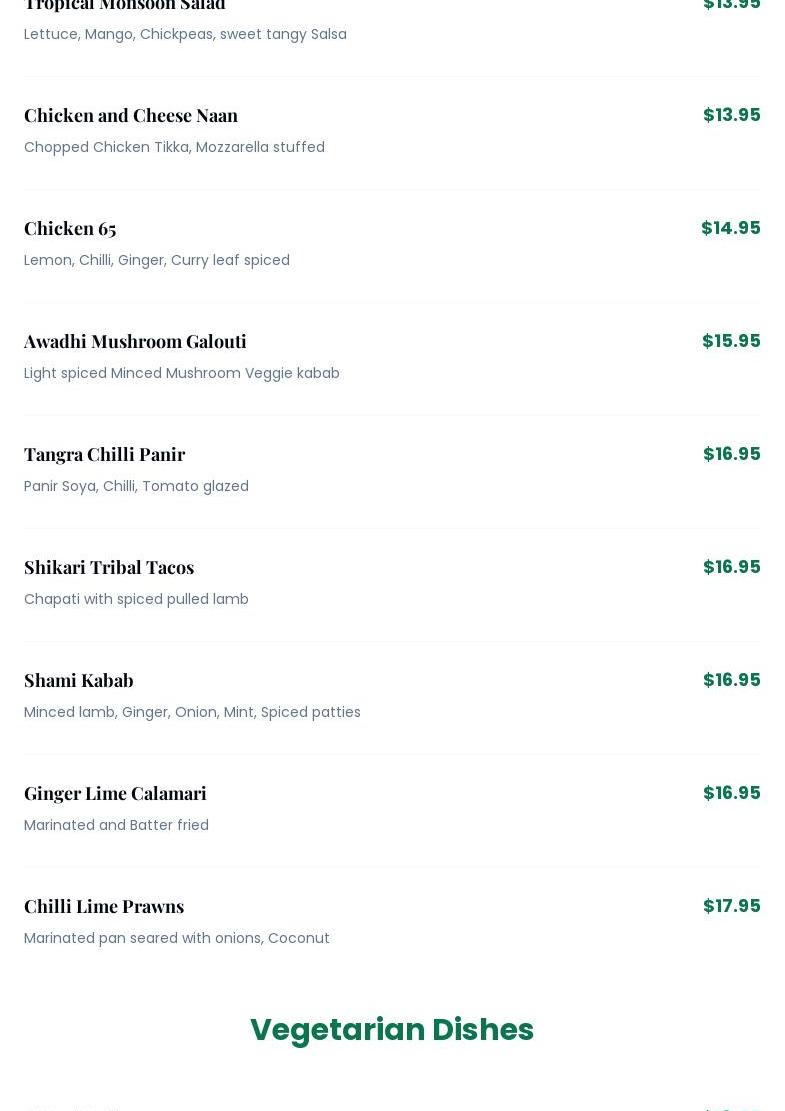
Task: Click the Vegetarian Dishes section heading
Action: (x=392, y=1030)
